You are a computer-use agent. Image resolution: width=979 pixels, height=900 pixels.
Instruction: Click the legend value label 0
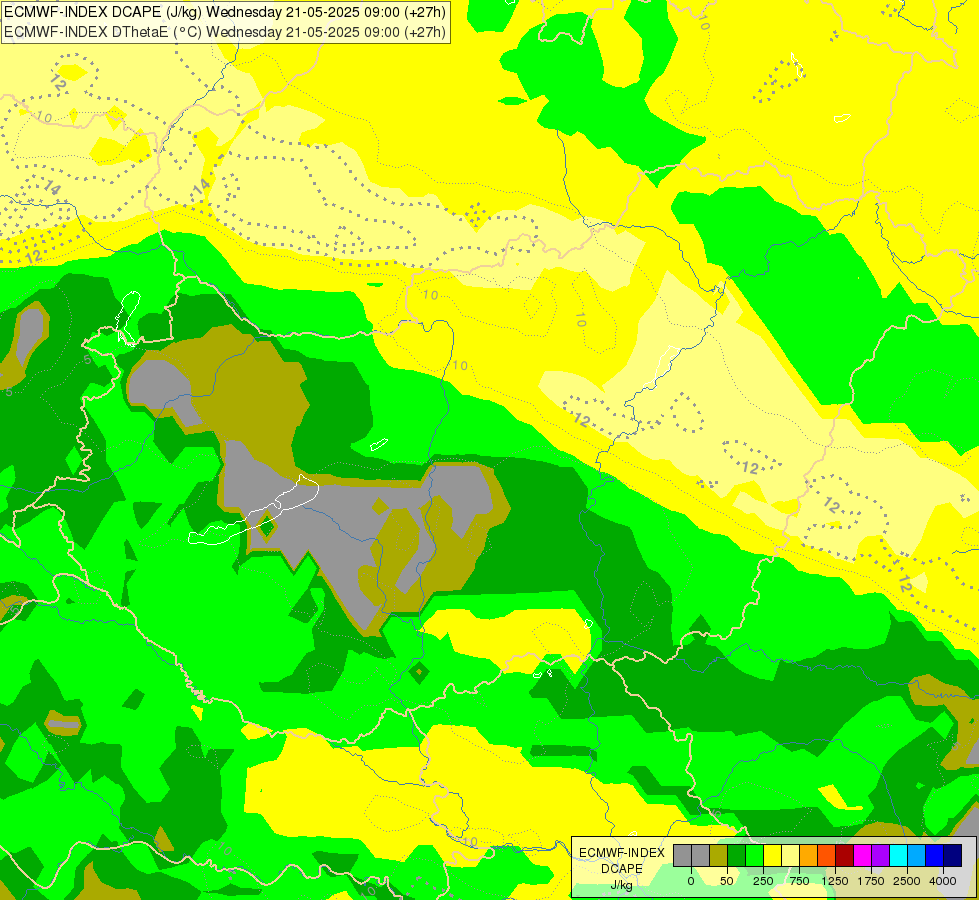click(x=691, y=881)
